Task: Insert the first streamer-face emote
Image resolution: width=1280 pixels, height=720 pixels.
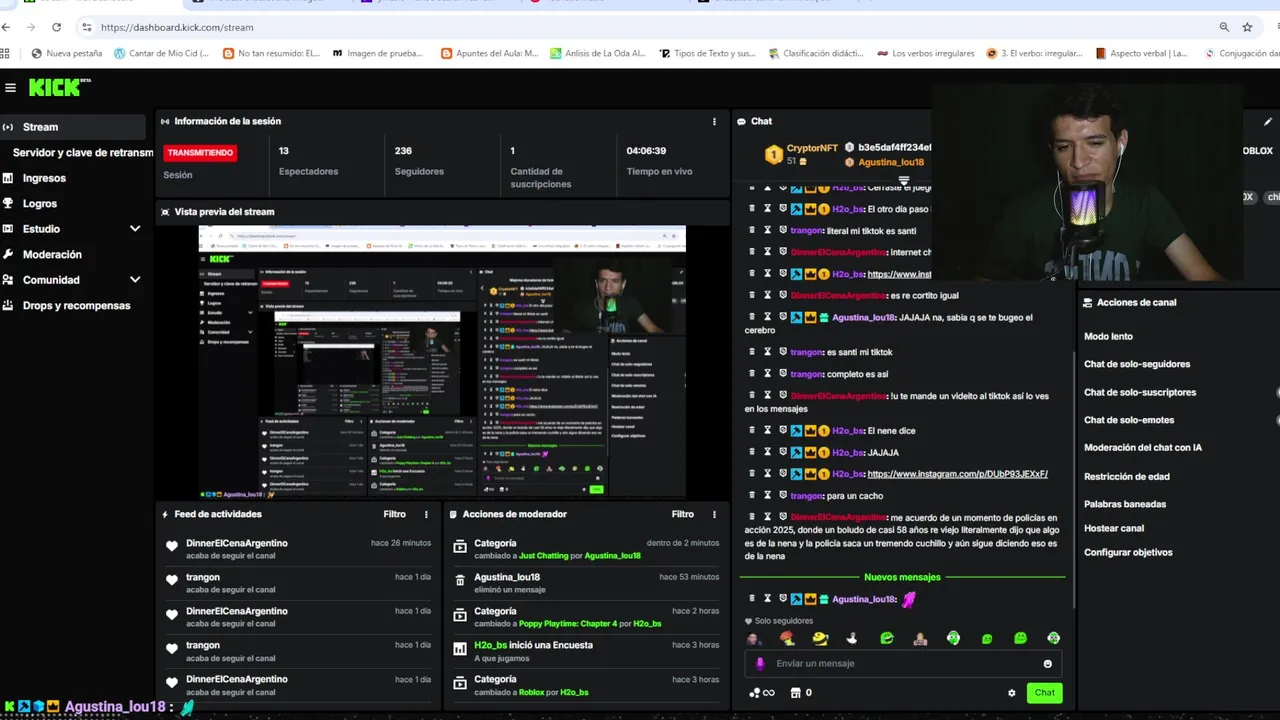Action: [x=753, y=638]
